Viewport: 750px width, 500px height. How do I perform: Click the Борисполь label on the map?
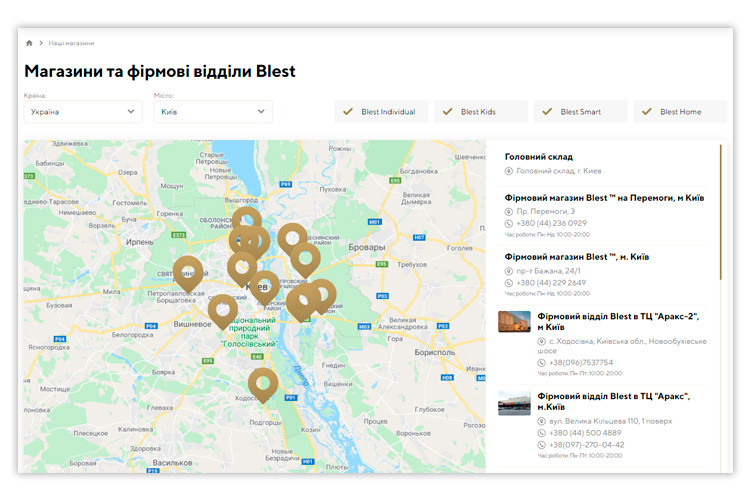tap(435, 352)
